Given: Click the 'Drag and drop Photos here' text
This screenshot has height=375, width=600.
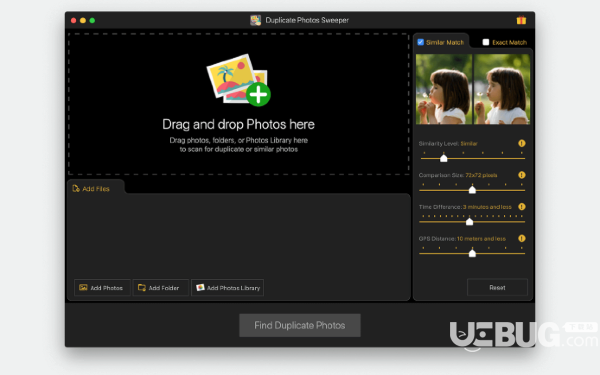Looking at the screenshot, I should coord(238,124).
